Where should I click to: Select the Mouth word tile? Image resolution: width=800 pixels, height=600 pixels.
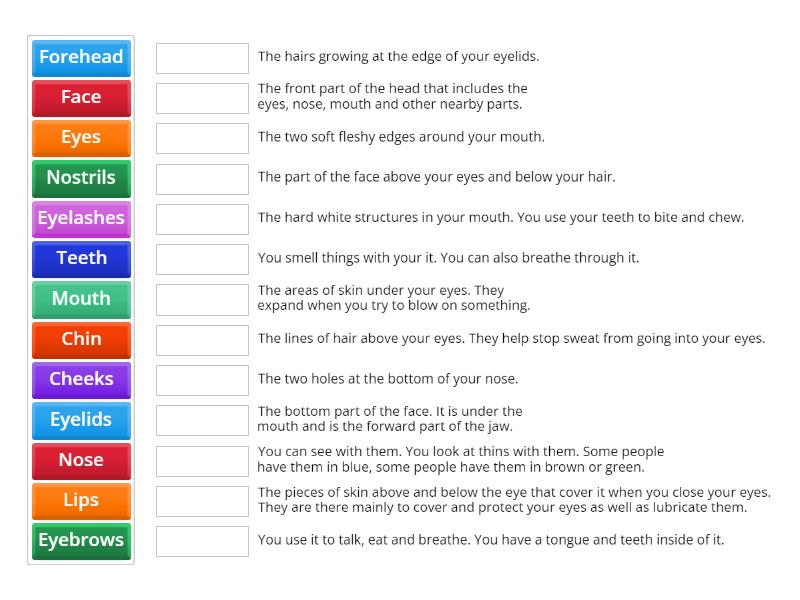[80, 299]
